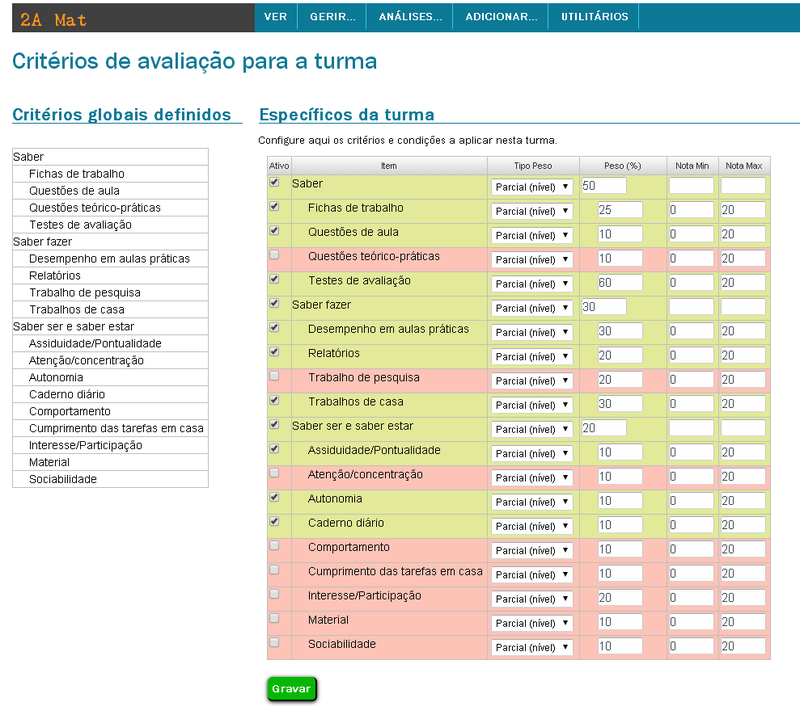The width and height of the screenshot is (800, 719).
Task: Select Tipo Peso dropdown for Testes de avaliação
Action: point(532,284)
